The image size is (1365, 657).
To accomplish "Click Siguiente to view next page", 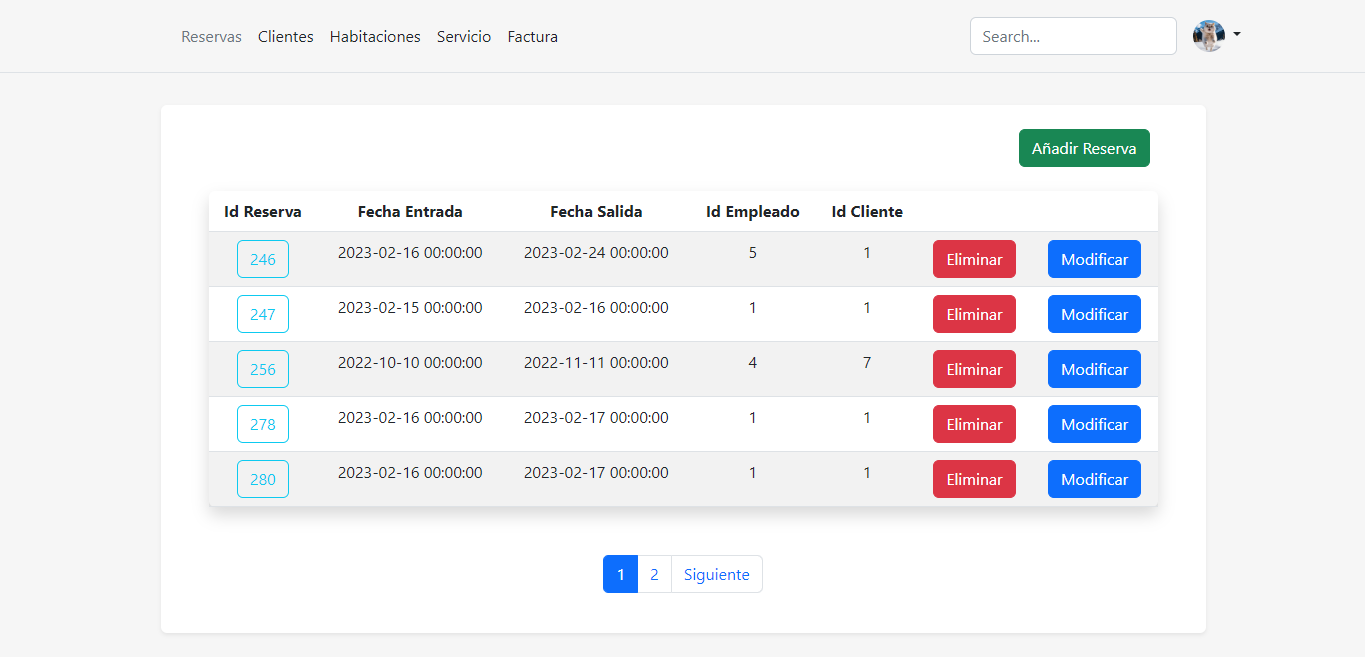I will click(x=716, y=573).
